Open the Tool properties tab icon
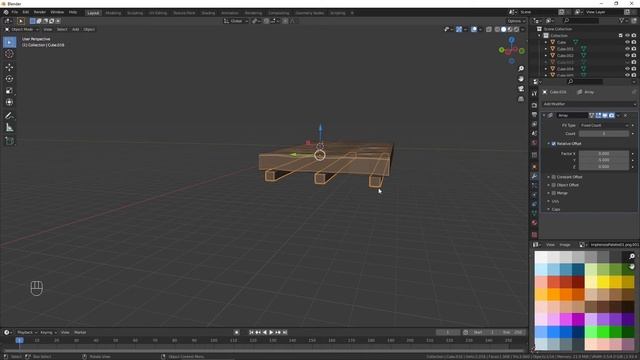This screenshot has height=360, width=640. pyautogui.click(x=534, y=93)
